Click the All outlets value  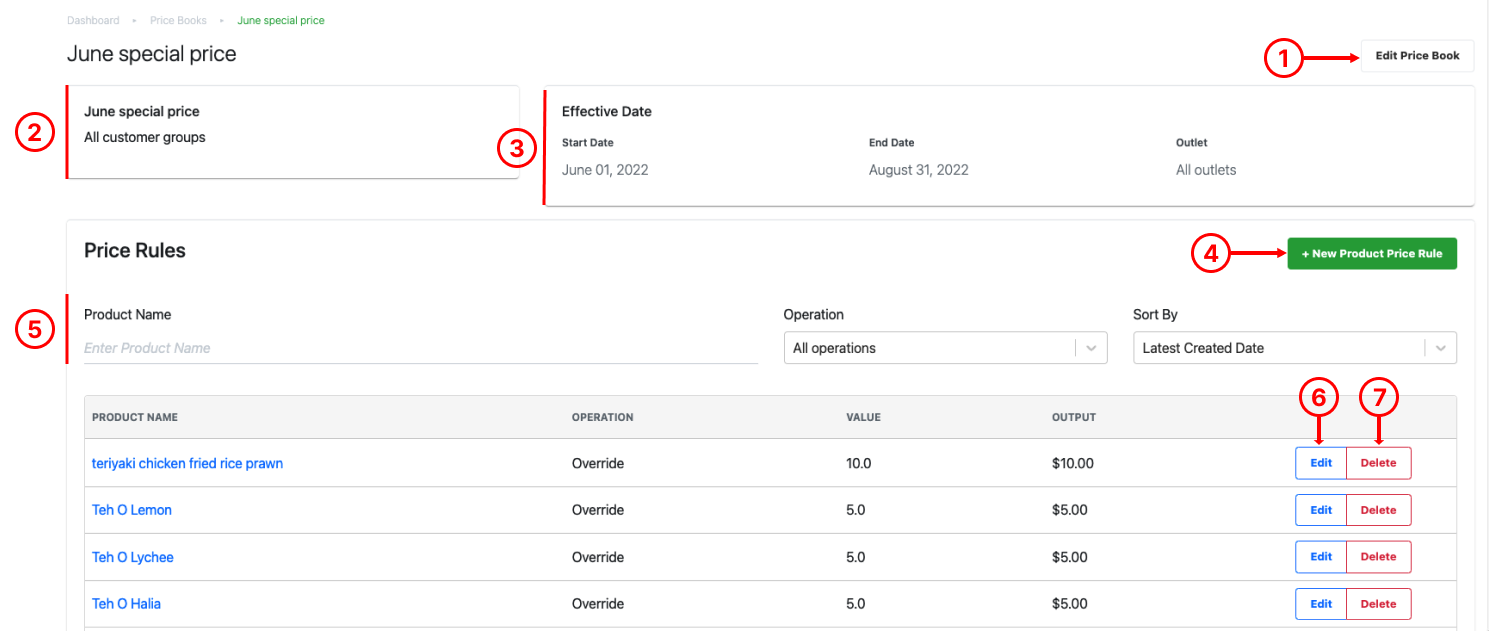pos(1206,170)
